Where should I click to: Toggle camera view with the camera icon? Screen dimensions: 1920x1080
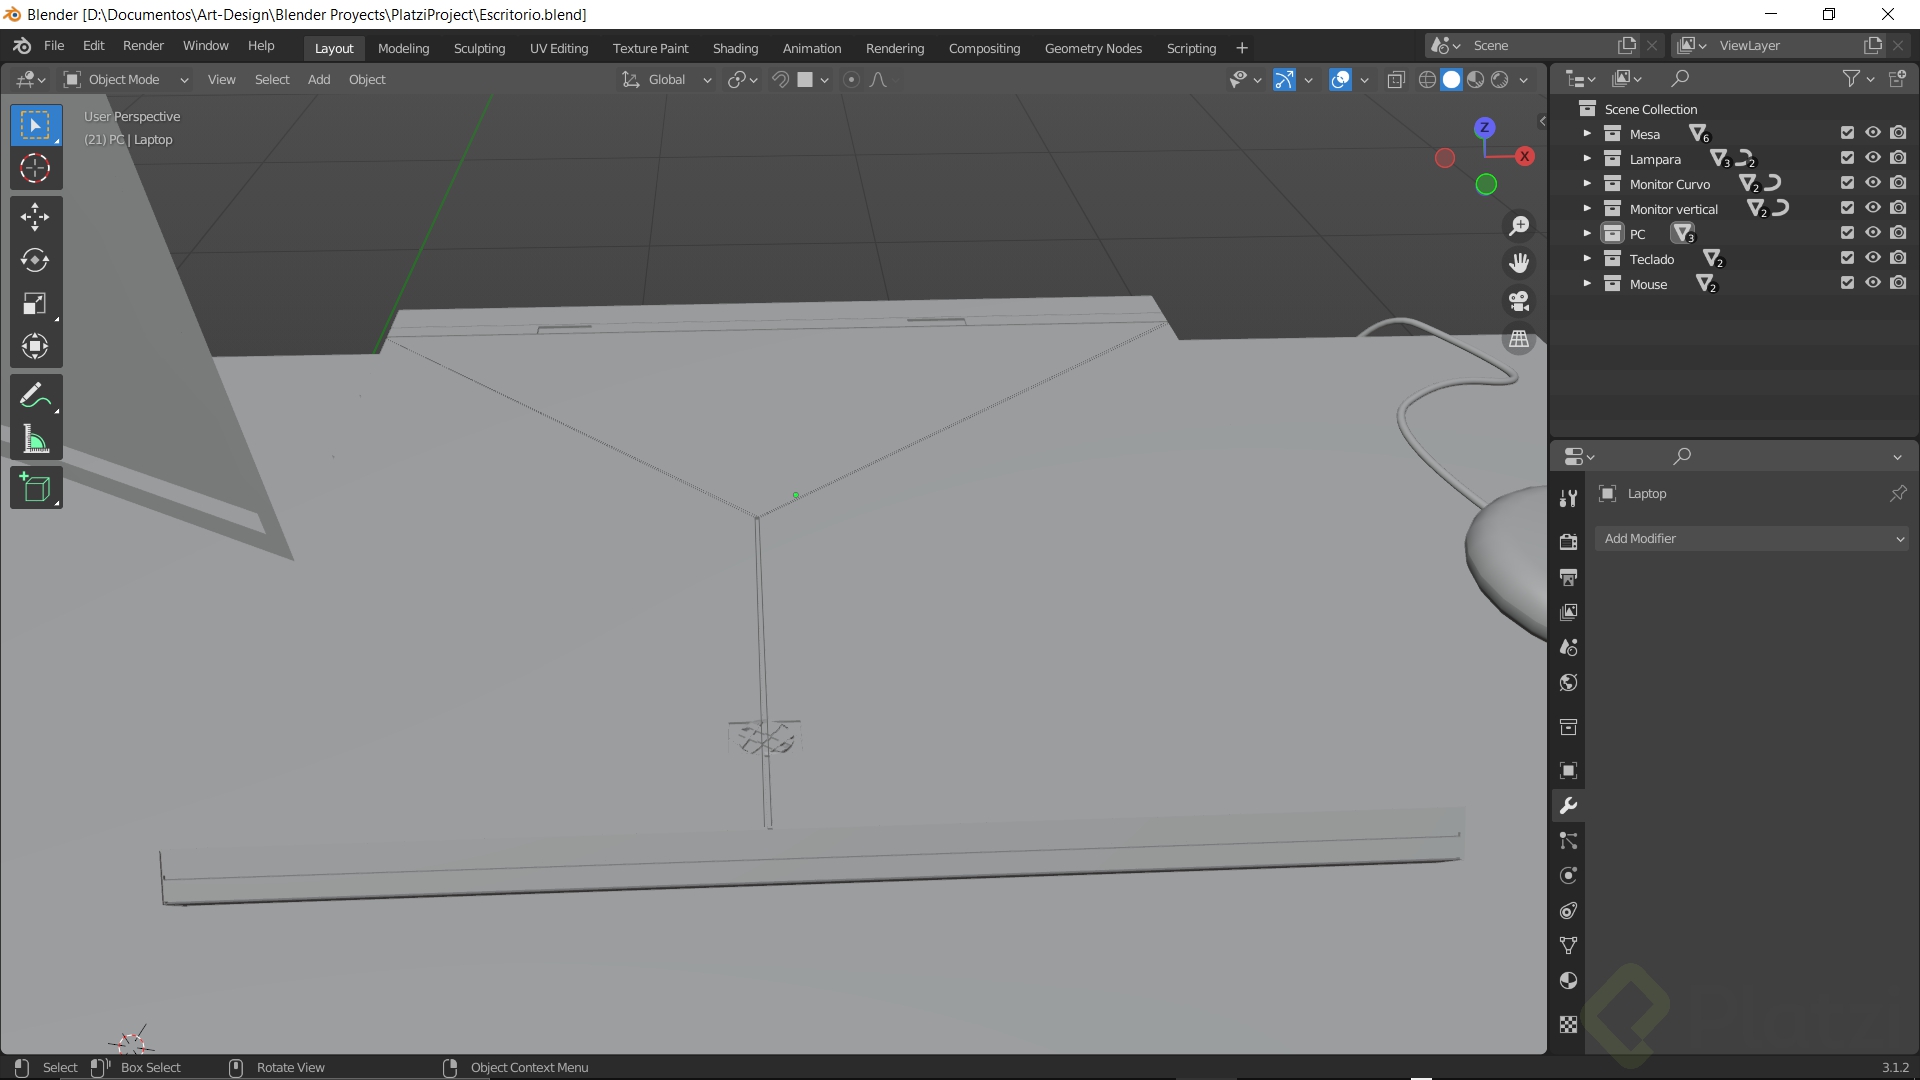coord(1519,301)
